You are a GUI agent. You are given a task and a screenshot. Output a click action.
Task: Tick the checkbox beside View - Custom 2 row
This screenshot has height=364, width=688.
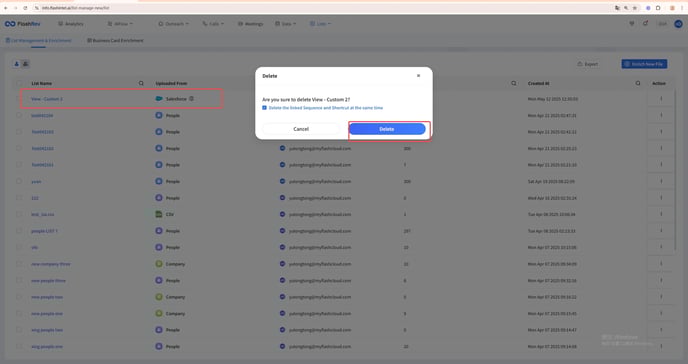coord(19,99)
